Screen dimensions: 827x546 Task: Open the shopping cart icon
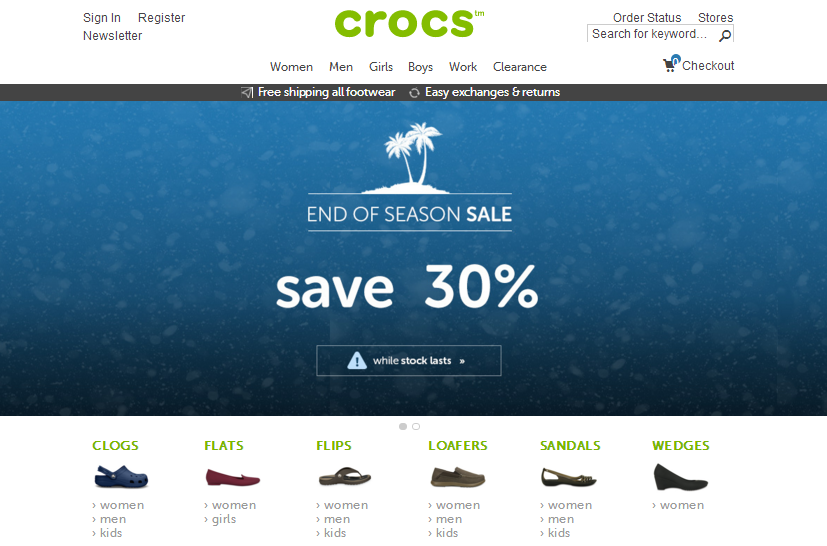point(671,64)
